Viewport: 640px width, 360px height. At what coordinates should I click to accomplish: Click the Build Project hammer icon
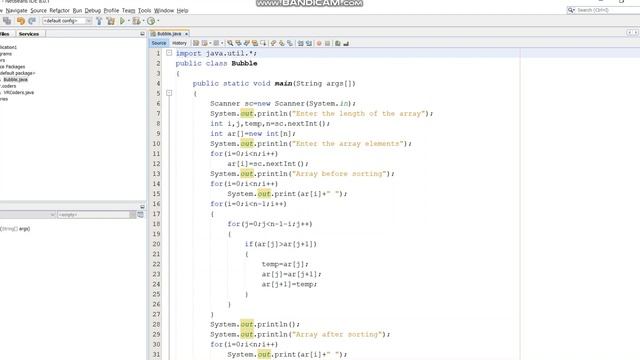tap(99, 21)
